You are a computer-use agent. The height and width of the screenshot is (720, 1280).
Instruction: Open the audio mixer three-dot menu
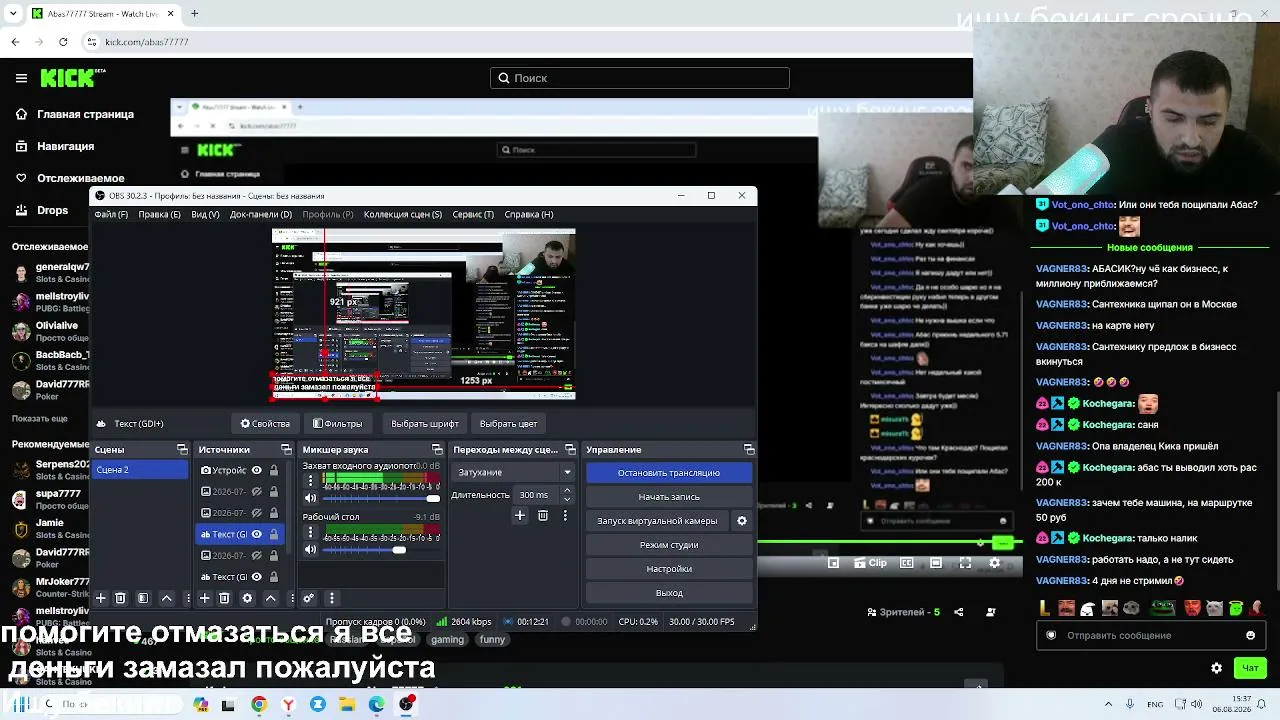pos(332,598)
